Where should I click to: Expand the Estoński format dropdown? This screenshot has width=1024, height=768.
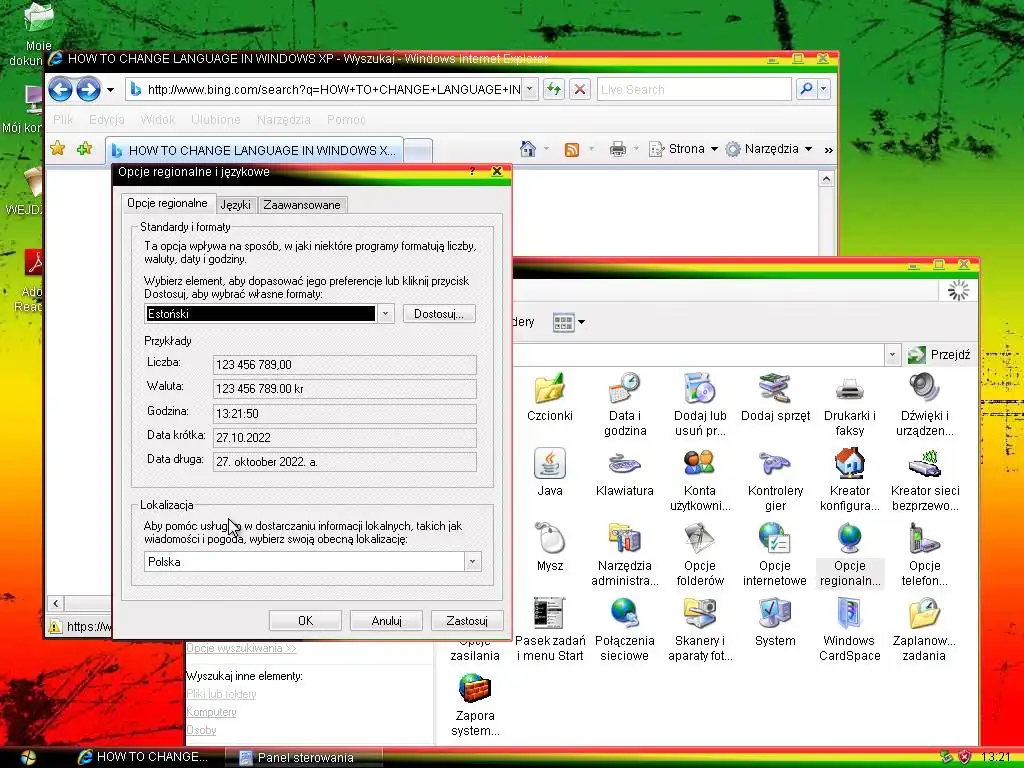point(385,313)
